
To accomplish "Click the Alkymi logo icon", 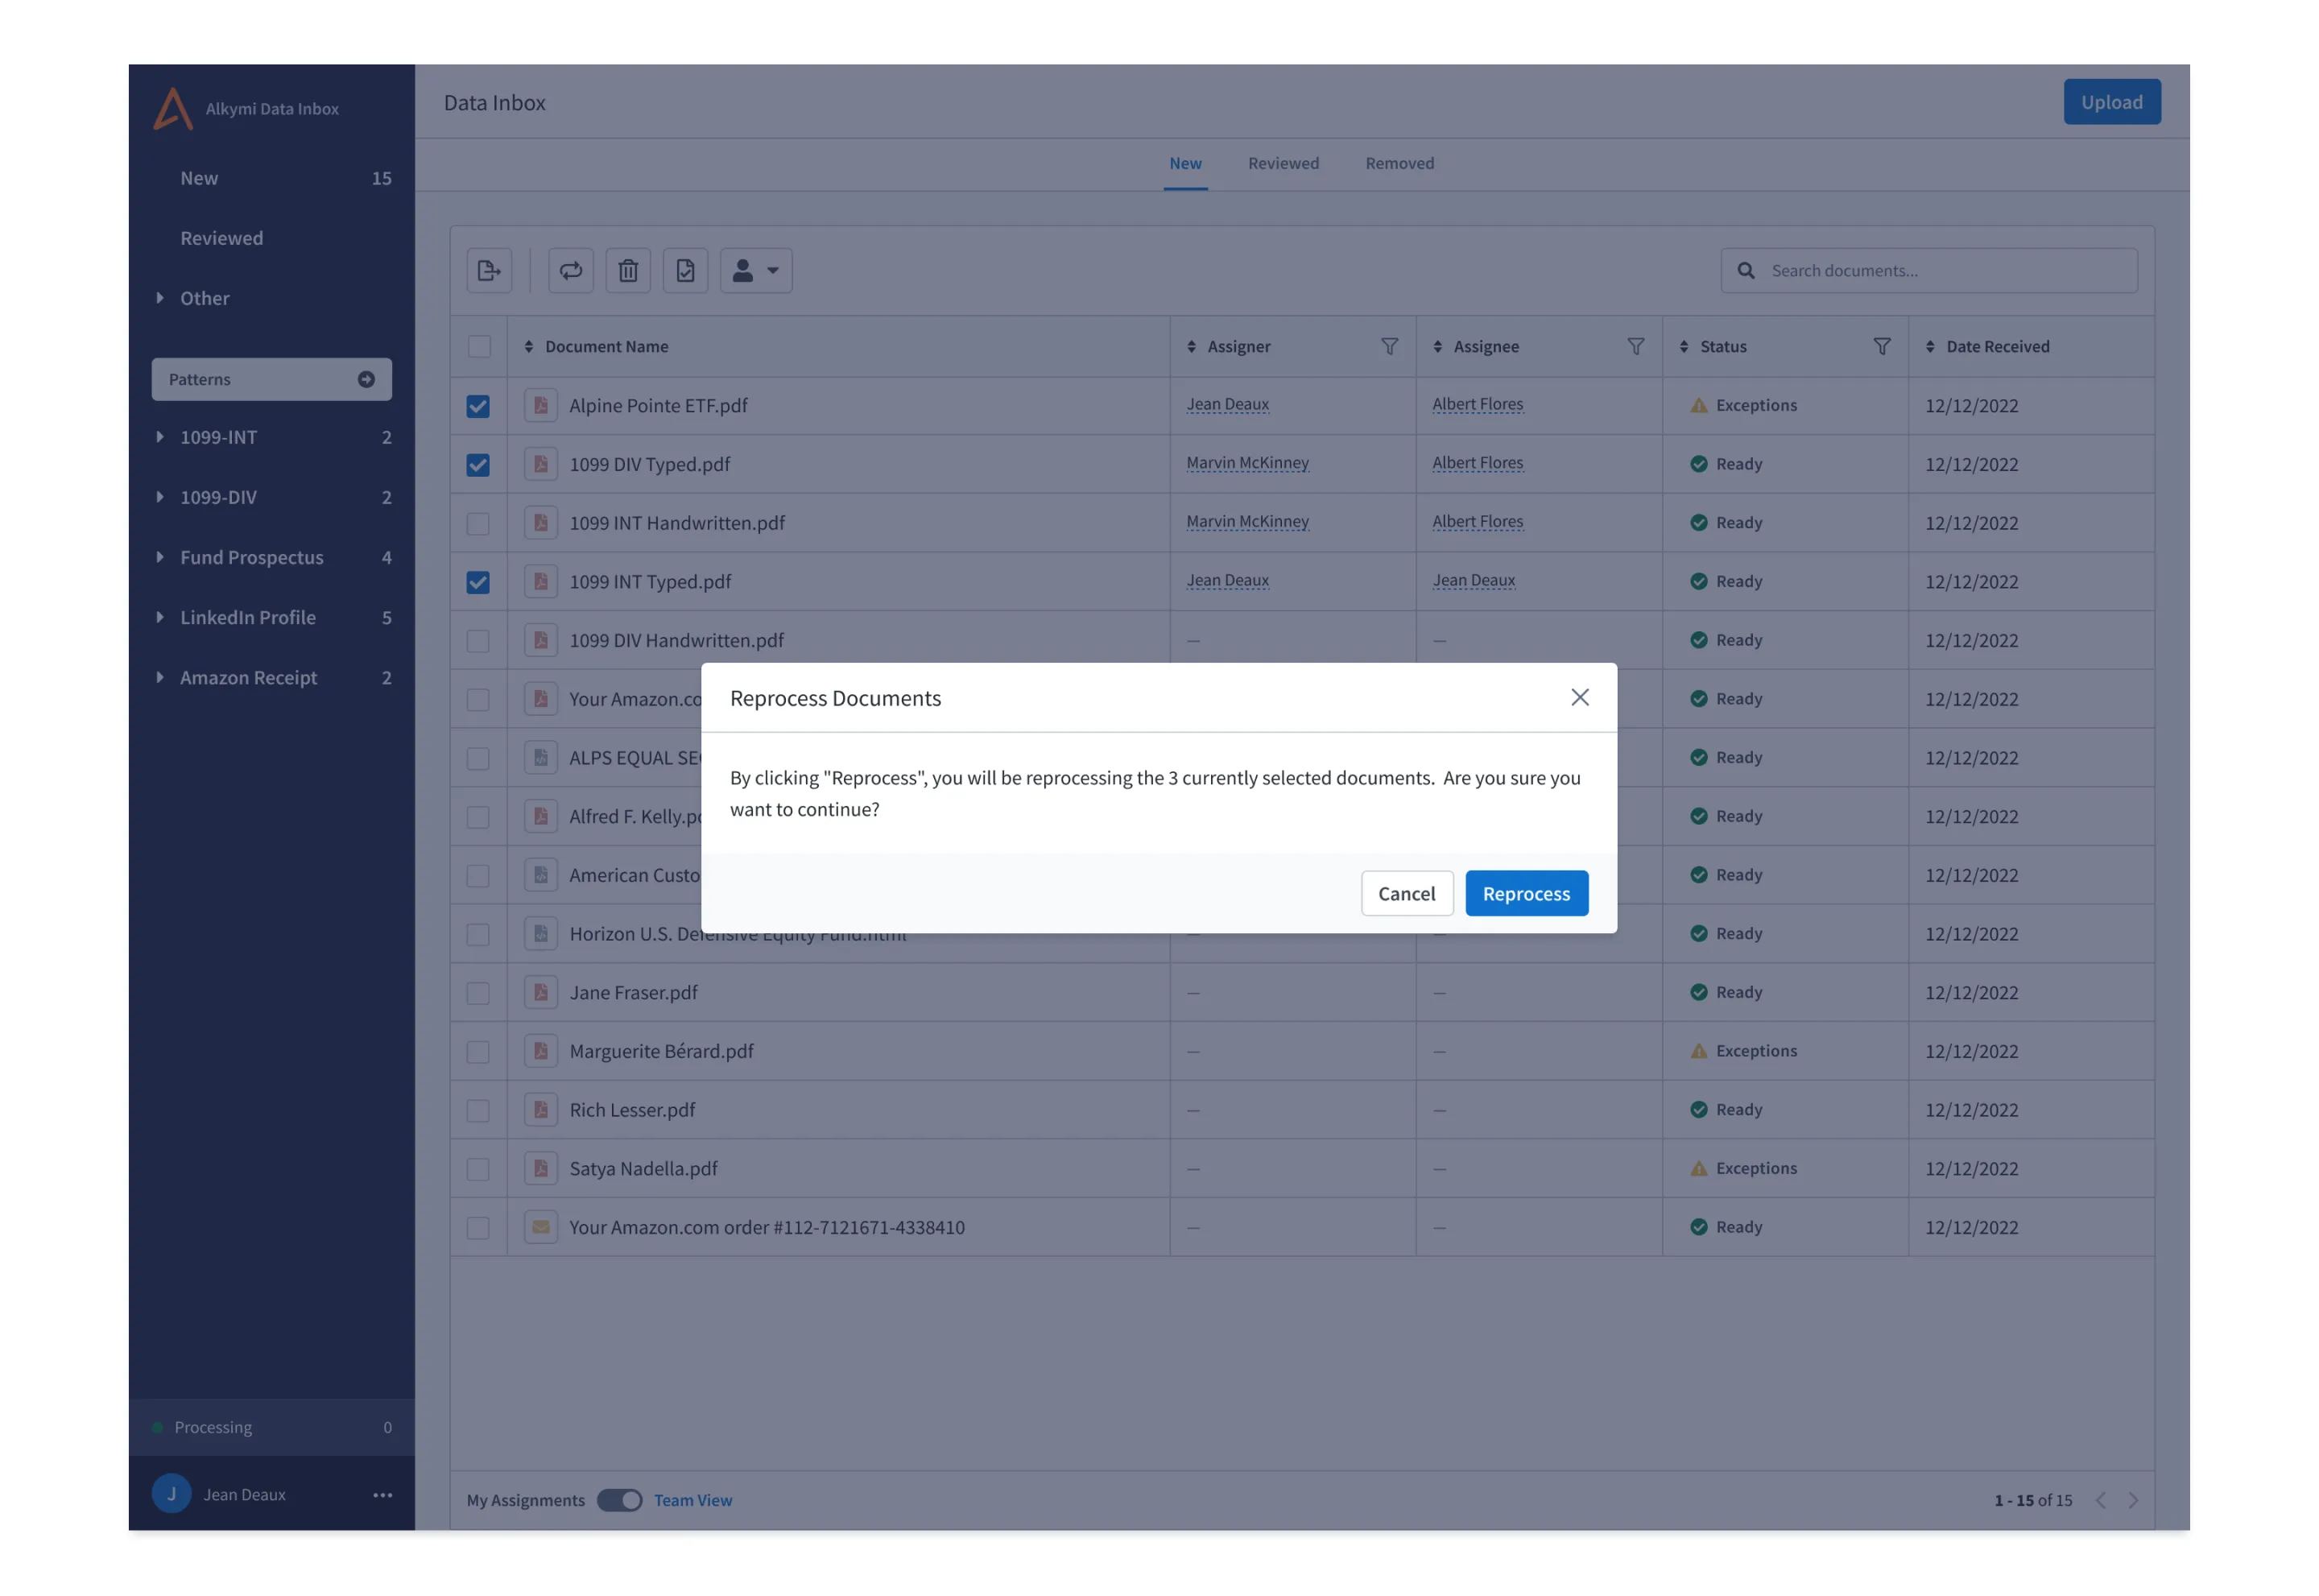I will [x=172, y=108].
